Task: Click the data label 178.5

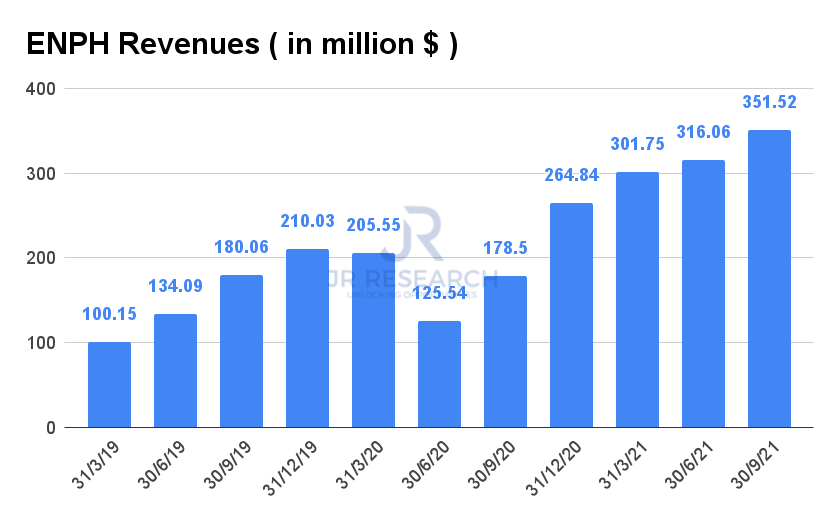Action: [505, 248]
